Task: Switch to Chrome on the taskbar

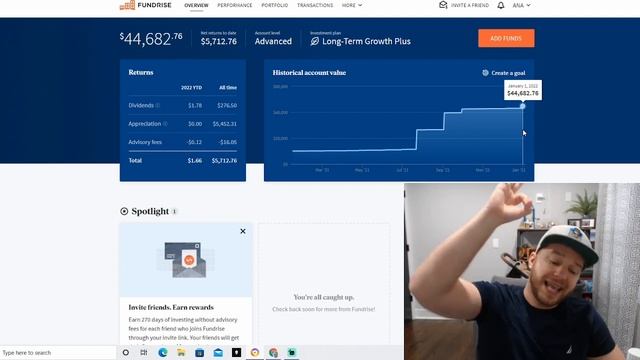Action: click(x=273, y=352)
